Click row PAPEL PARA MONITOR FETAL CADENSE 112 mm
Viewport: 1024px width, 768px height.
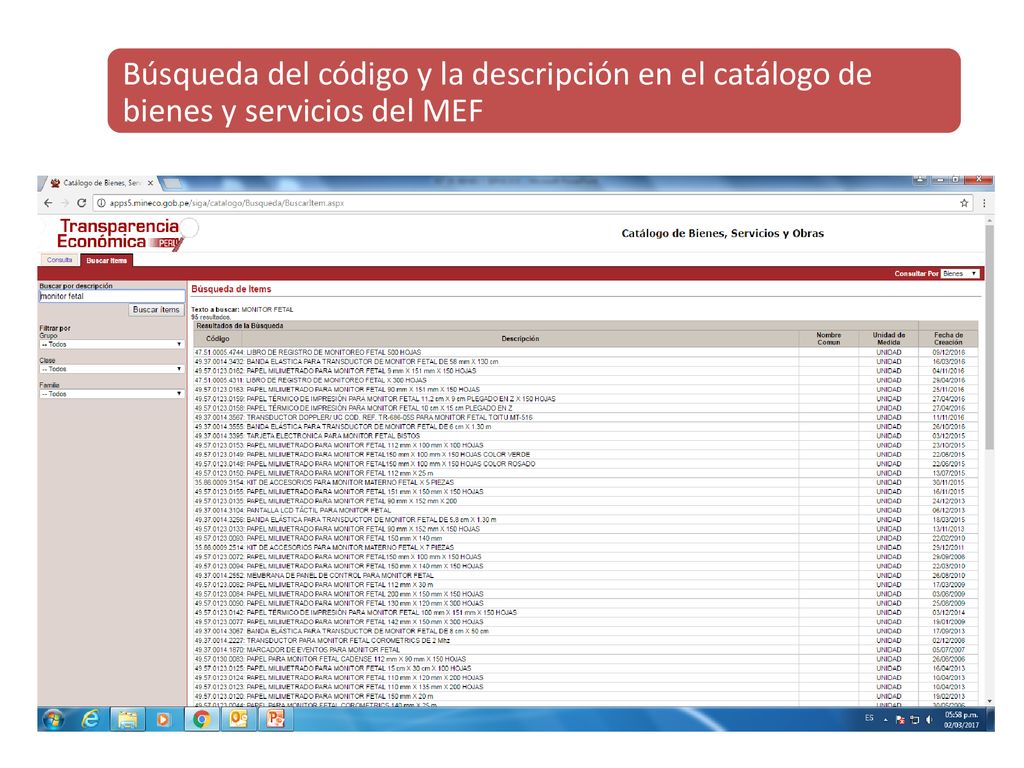tap(586, 659)
